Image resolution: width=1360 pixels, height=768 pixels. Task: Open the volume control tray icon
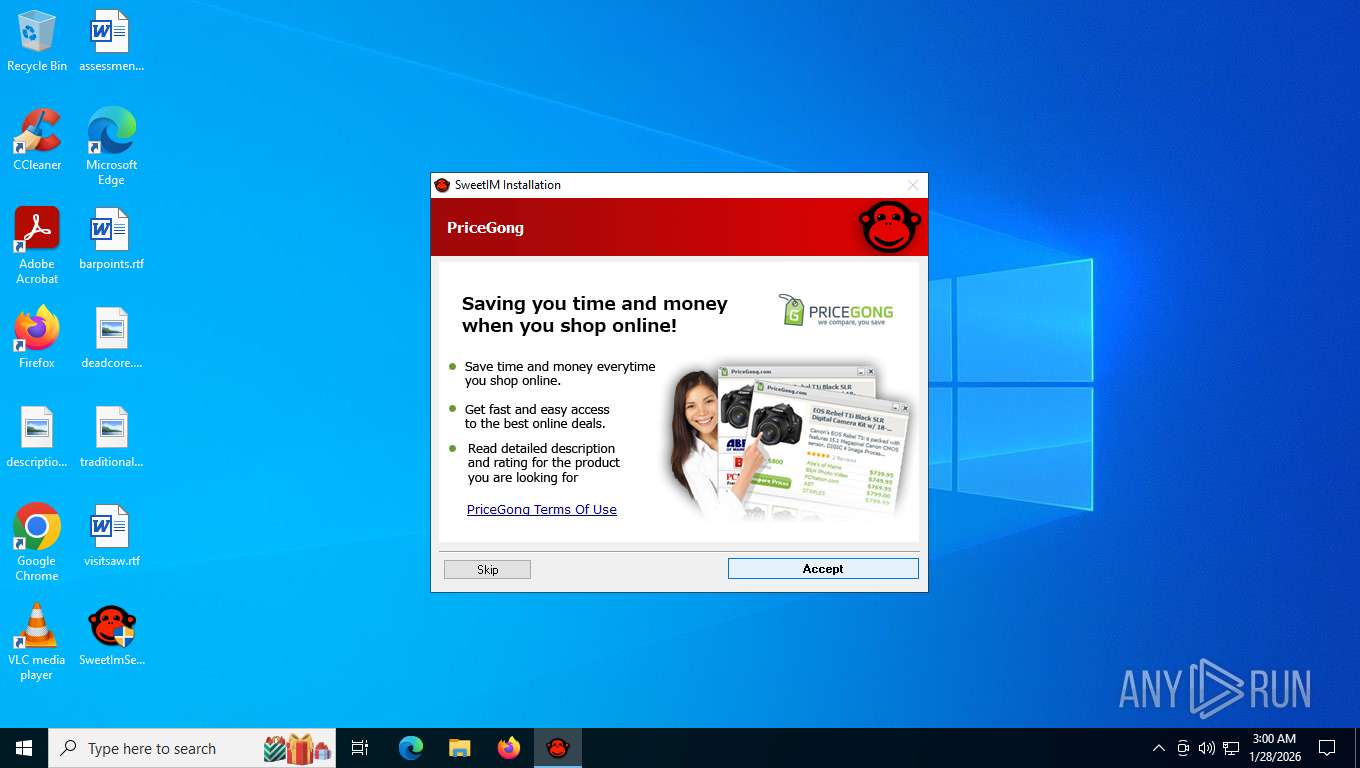point(1206,748)
